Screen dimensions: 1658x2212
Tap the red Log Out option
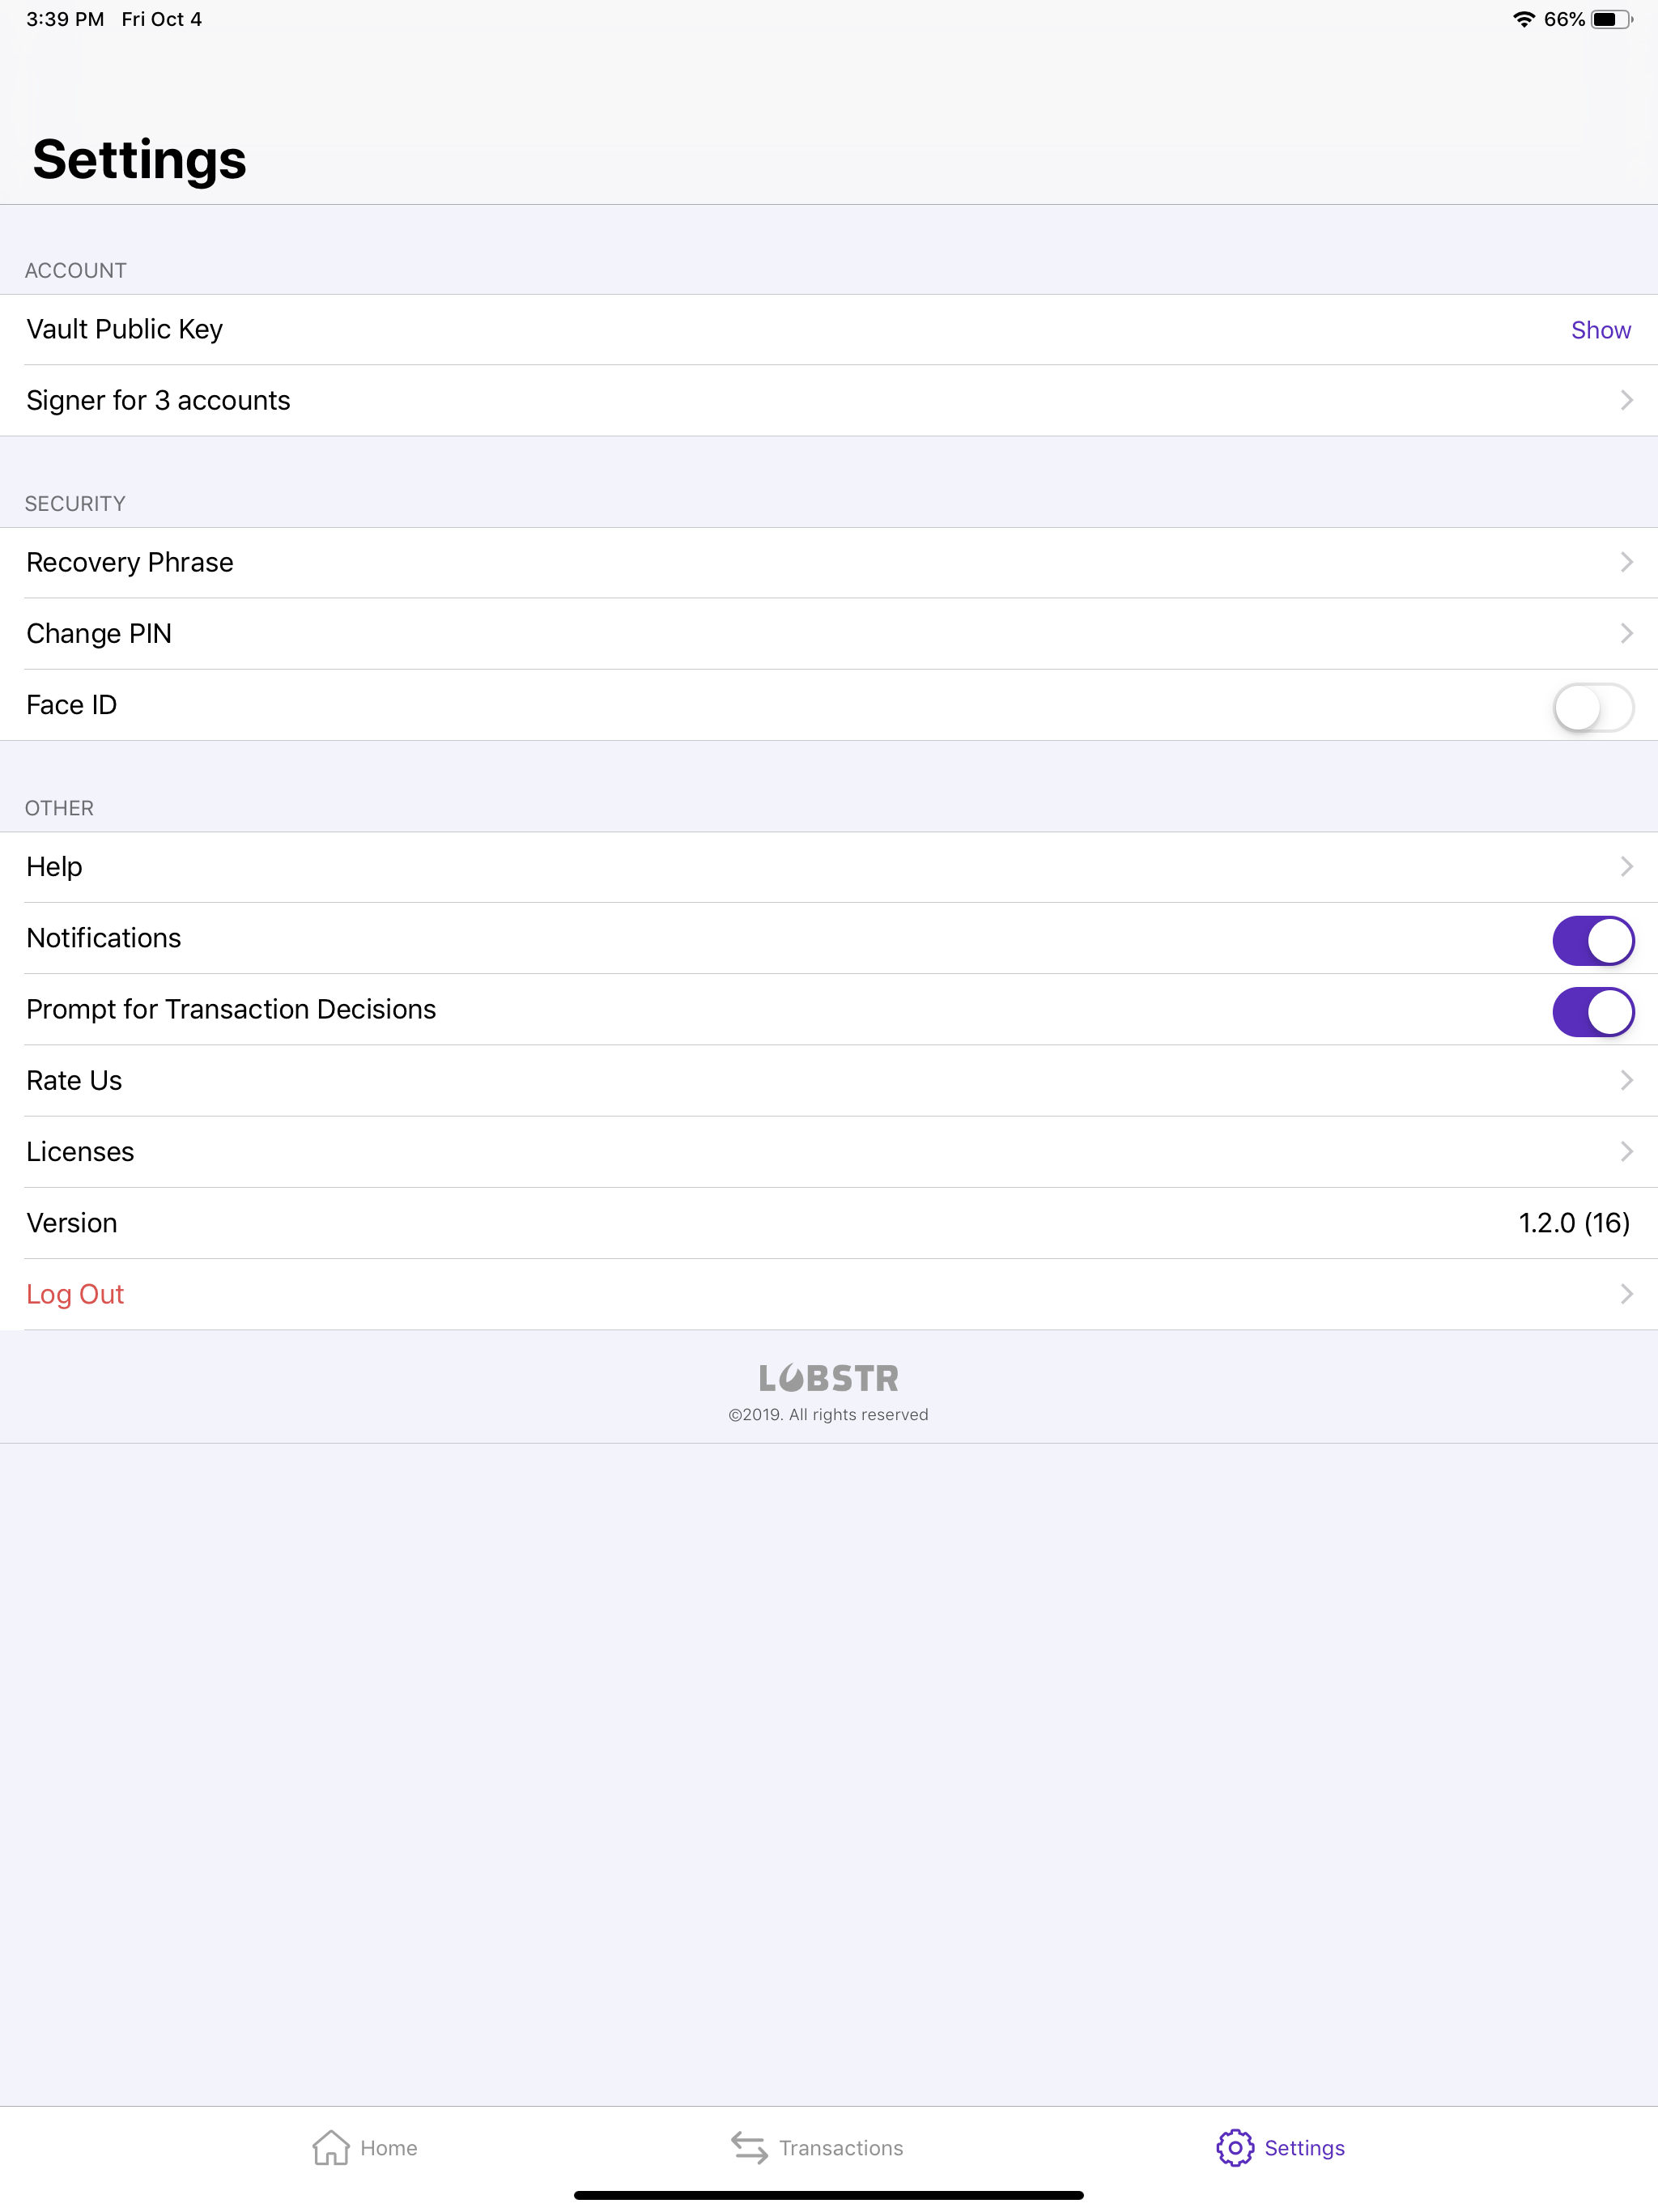point(75,1294)
